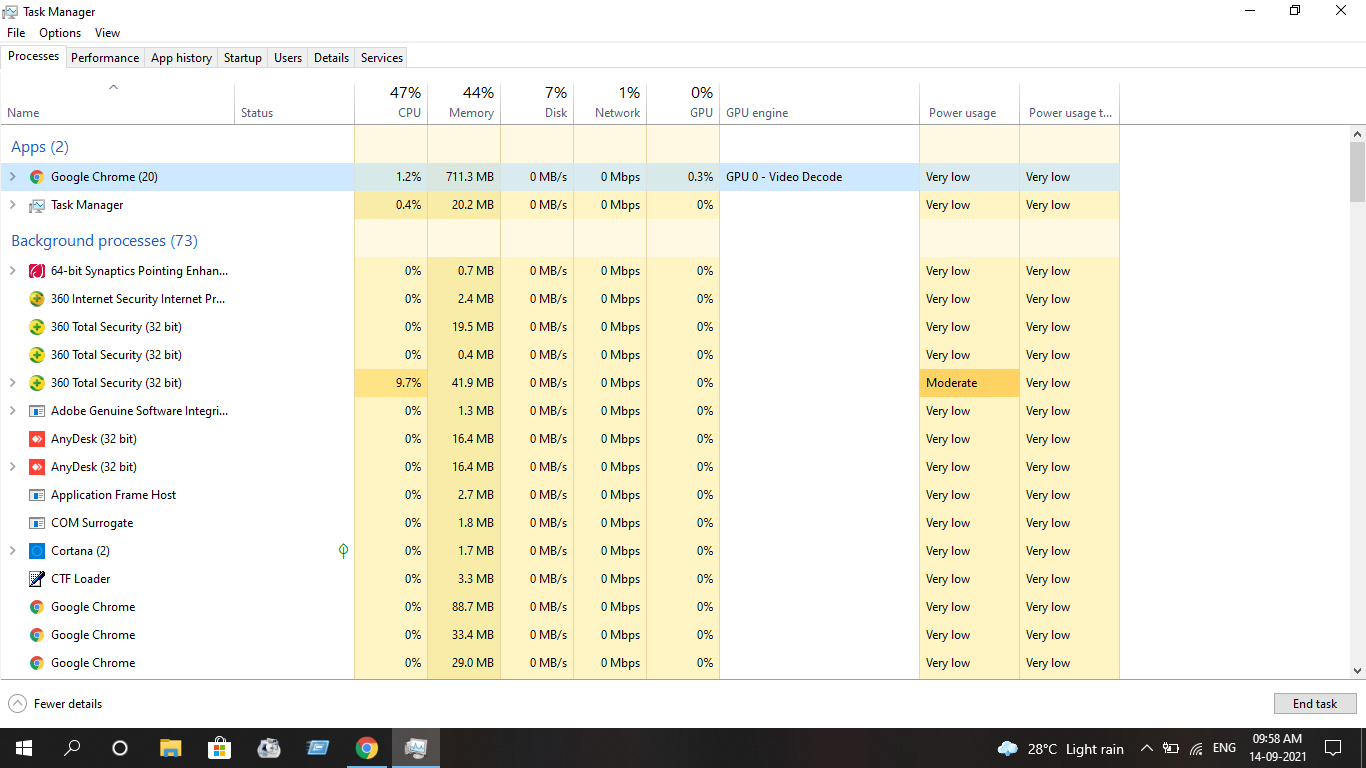Click the Cortana process icon
The image size is (1366, 768).
[x=37, y=551]
